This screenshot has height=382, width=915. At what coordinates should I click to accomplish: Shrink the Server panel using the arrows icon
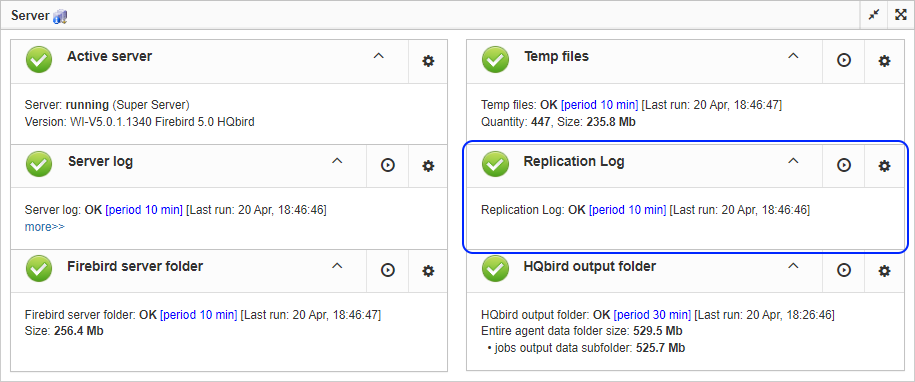(874, 15)
